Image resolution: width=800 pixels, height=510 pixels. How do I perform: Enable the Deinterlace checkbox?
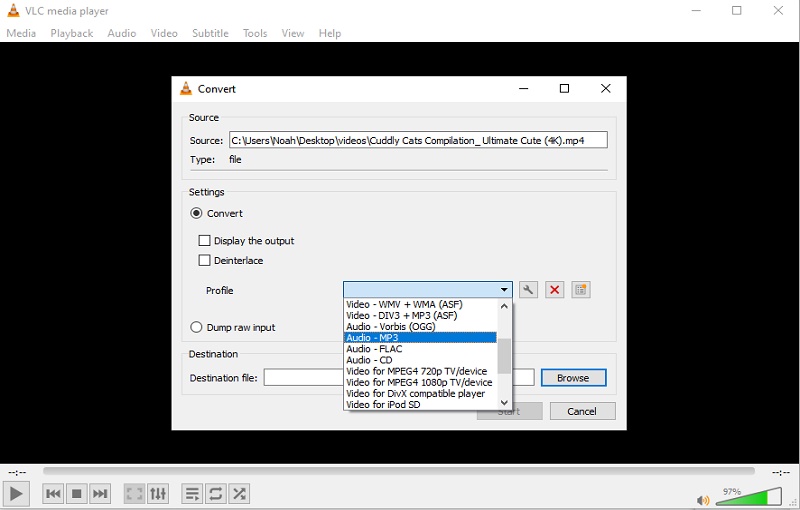click(x=204, y=260)
